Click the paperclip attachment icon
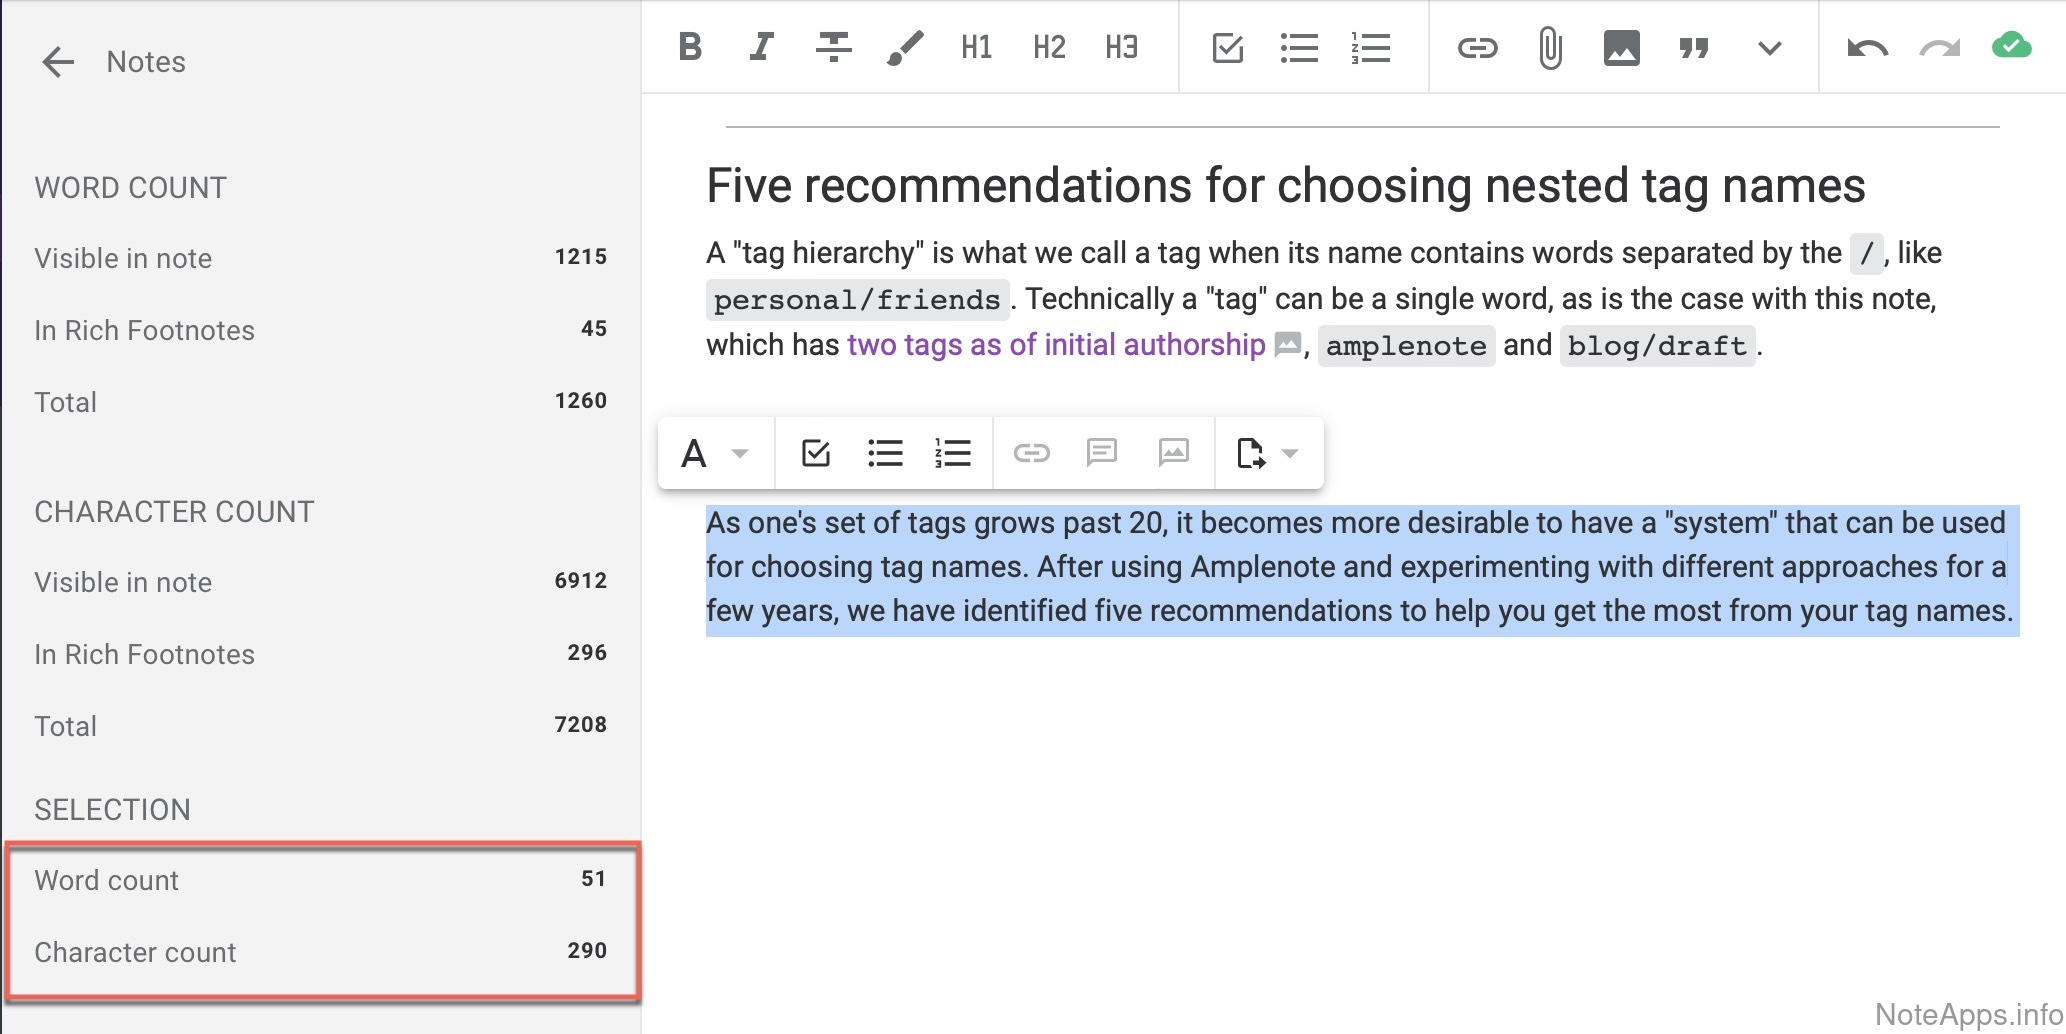This screenshot has width=2066, height=1034. click(1549, 47)
